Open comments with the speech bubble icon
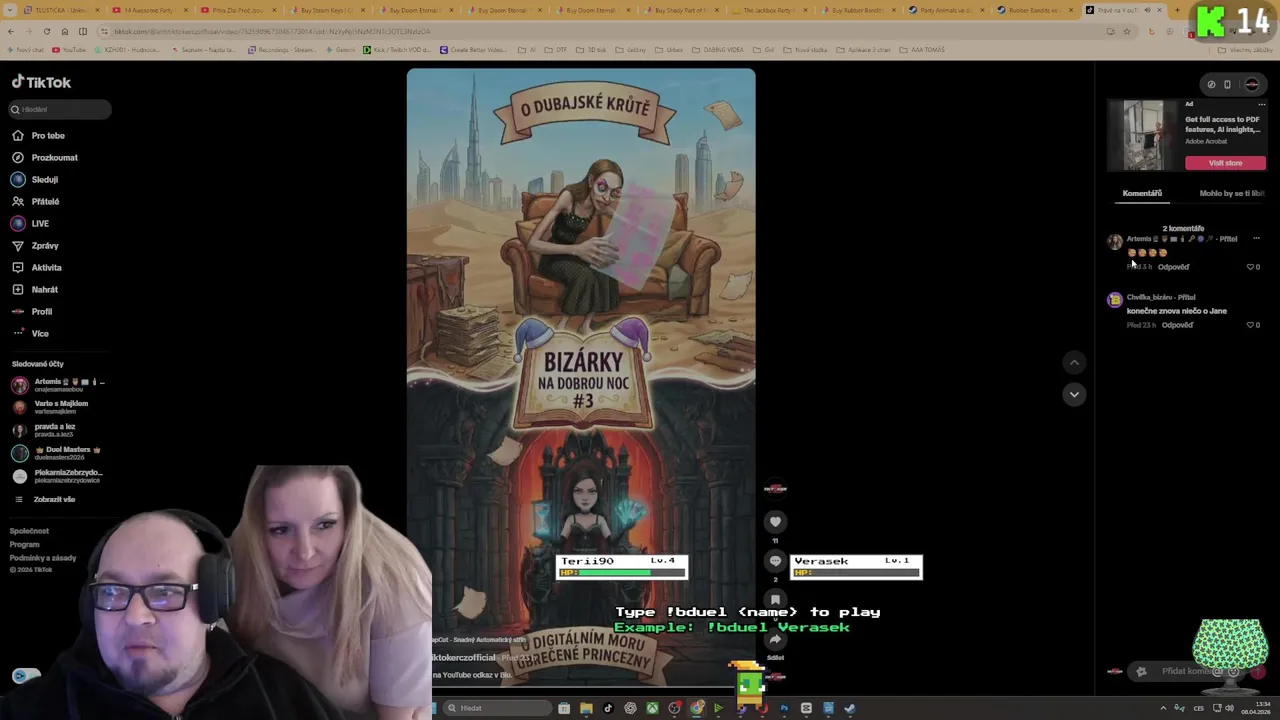Image resolution: width=1280 pixels, height=720 pixels. click(x=775, y=561)
